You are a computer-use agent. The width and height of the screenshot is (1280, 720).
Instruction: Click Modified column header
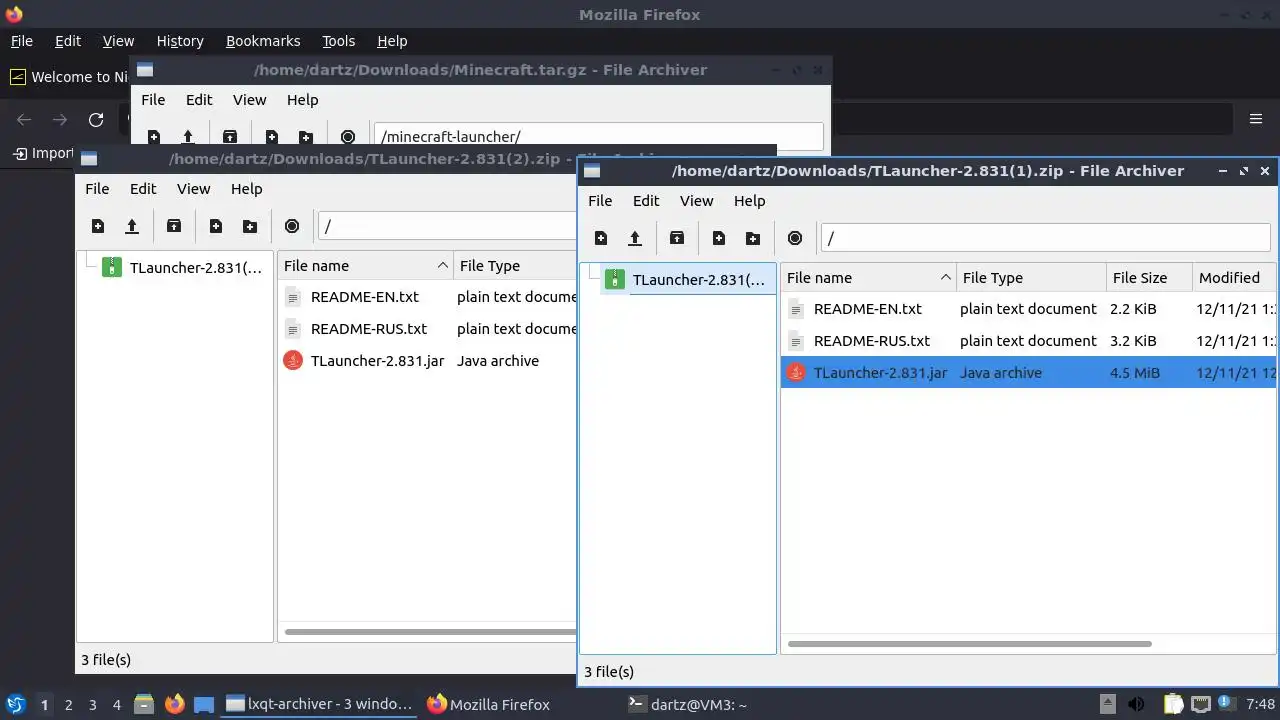1234,278
